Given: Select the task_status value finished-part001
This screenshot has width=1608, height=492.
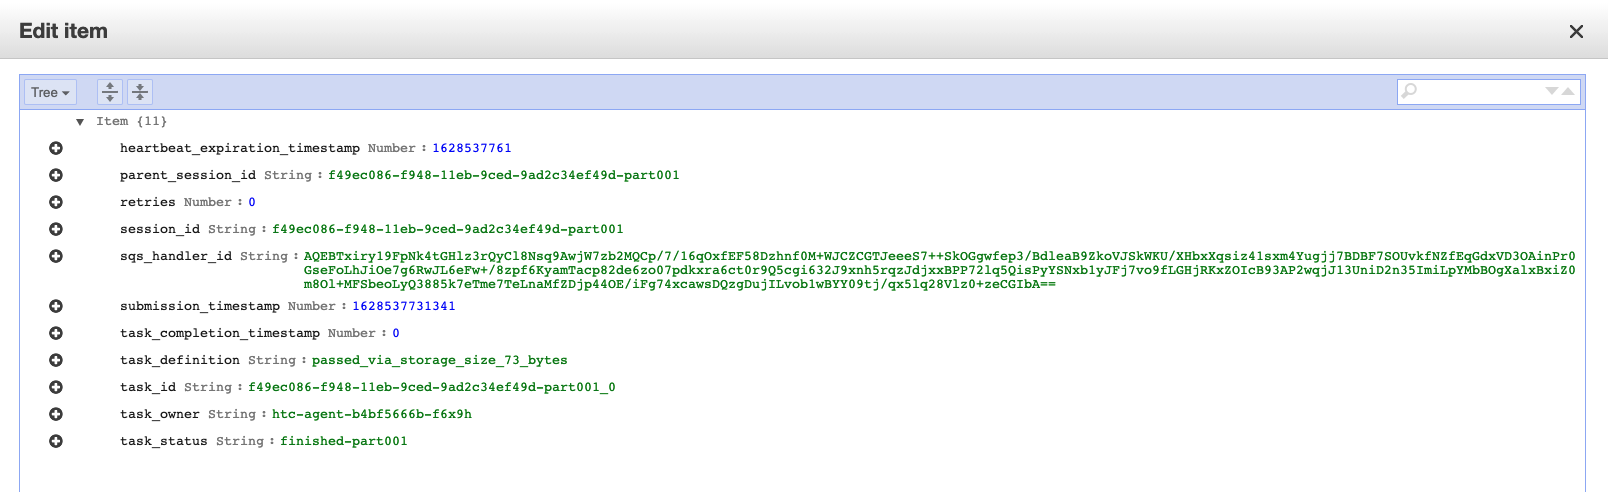Looking at the screenshot, I should (343, 441).
